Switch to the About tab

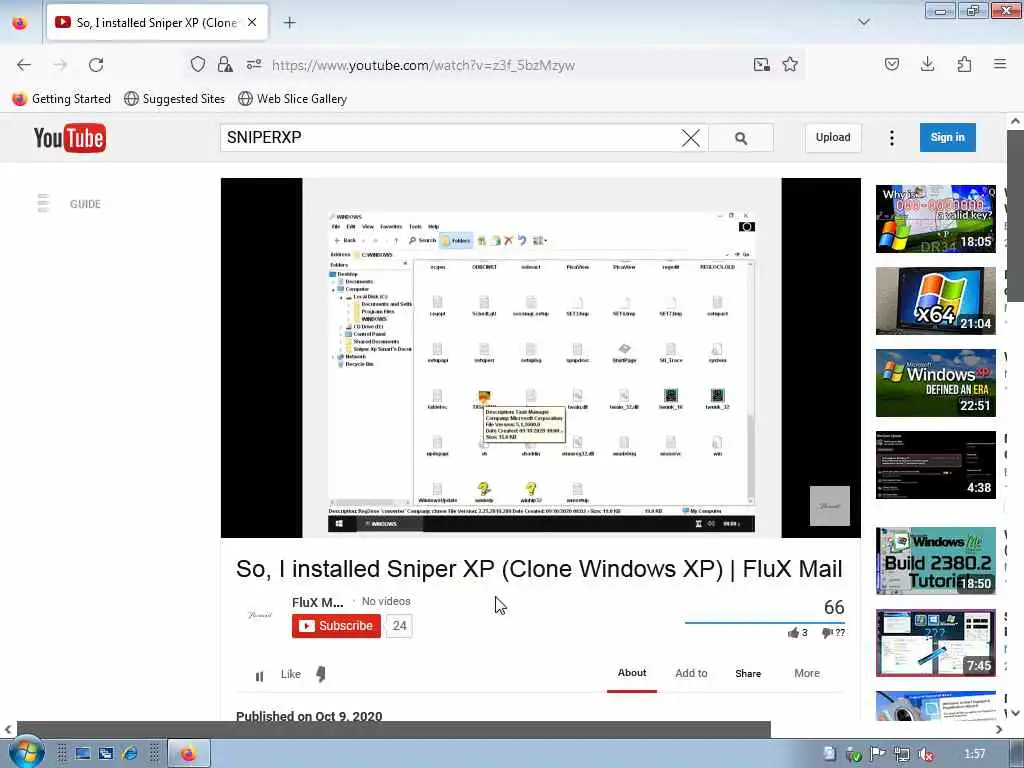point(632,673)
